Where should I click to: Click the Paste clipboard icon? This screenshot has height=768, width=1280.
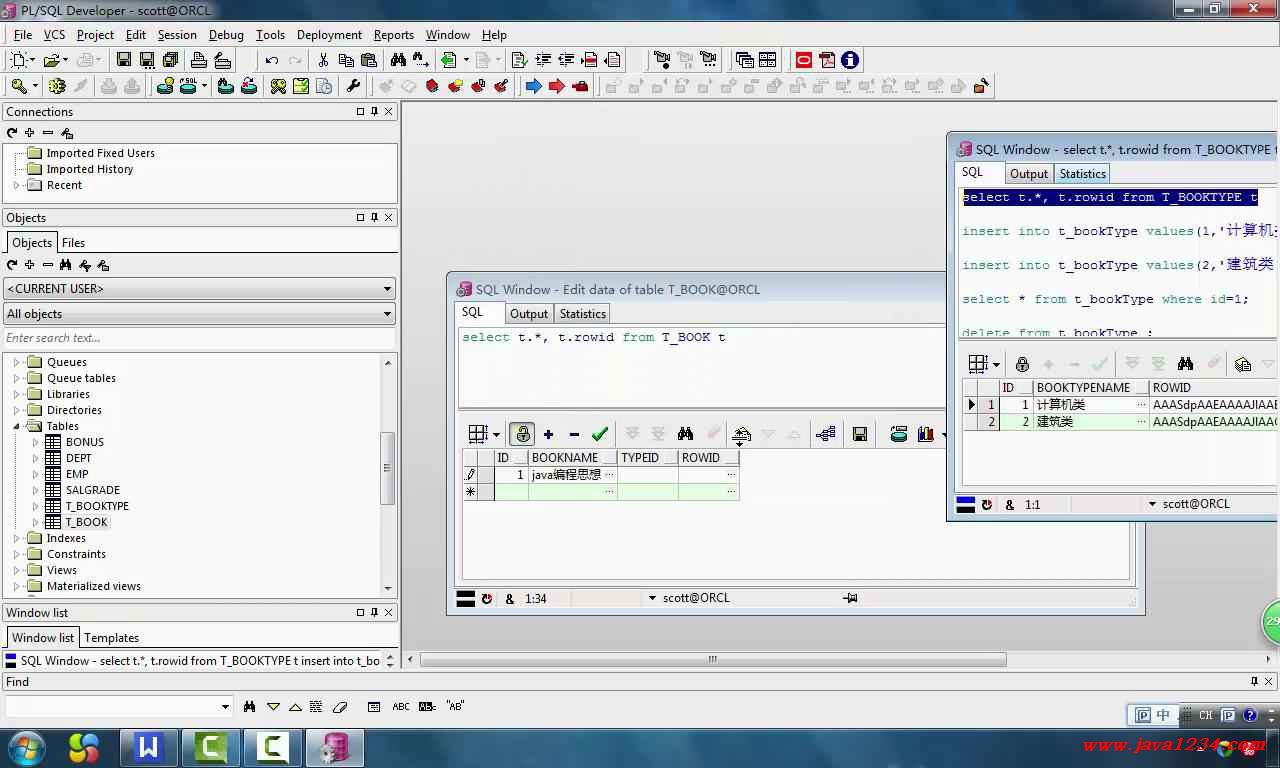[x=369, y=60]
